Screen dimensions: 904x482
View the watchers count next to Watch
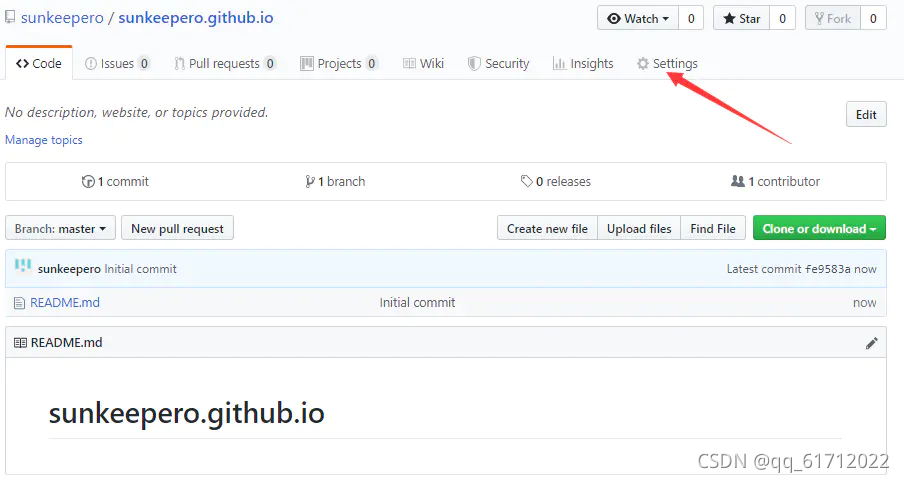(x=691, y=18)
